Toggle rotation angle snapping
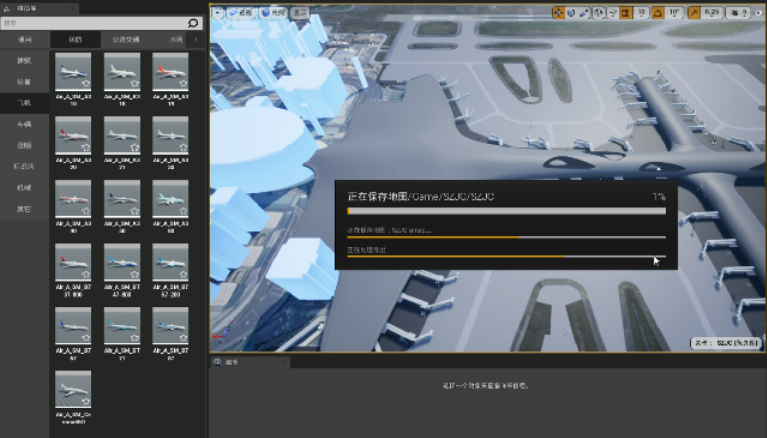Image resolution: width=767 pixels, height=438 pixels. [659, 13]
